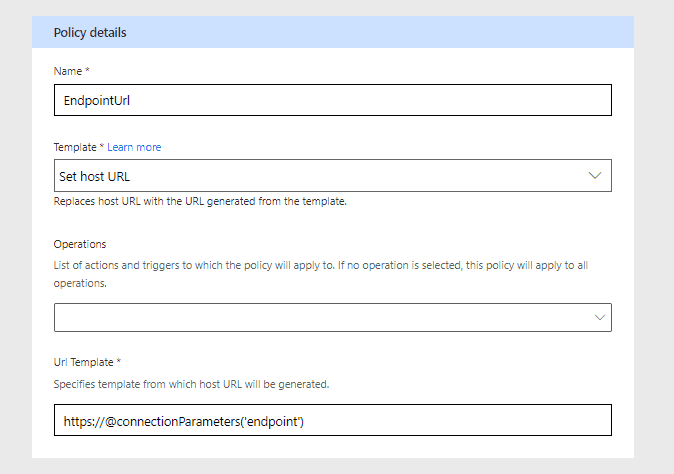Click the Url Template field label

click(x=83, y=362)
